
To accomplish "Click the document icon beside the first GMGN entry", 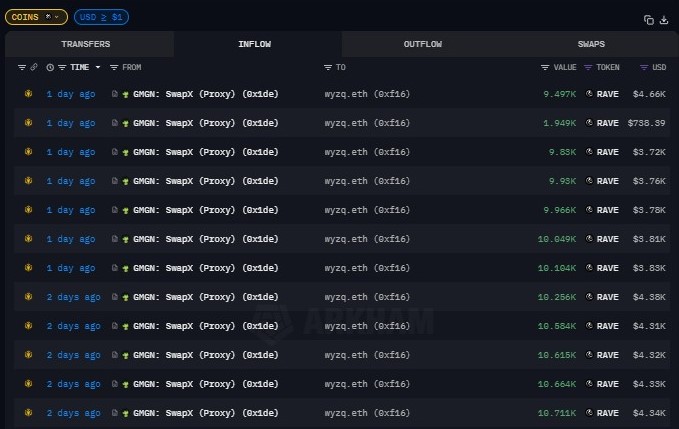I will pyautogui.click(x=115, y=94).
